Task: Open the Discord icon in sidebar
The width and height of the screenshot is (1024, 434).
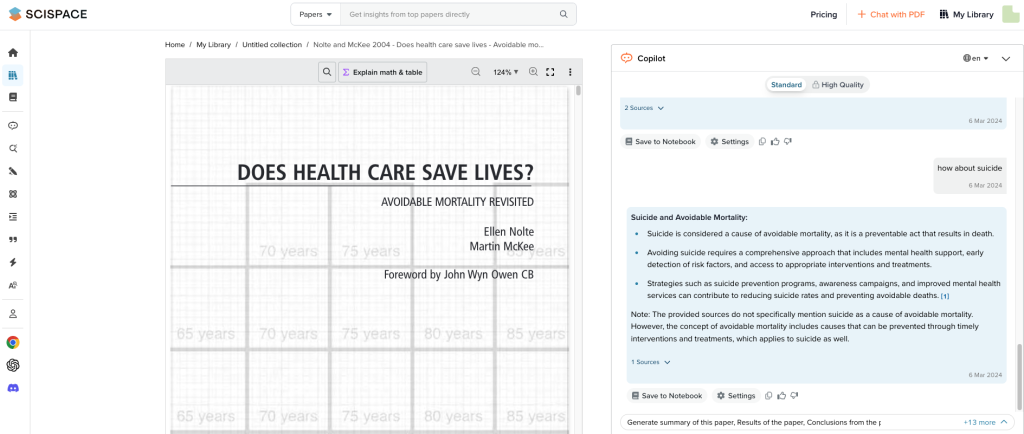Action: click(13, 388)
